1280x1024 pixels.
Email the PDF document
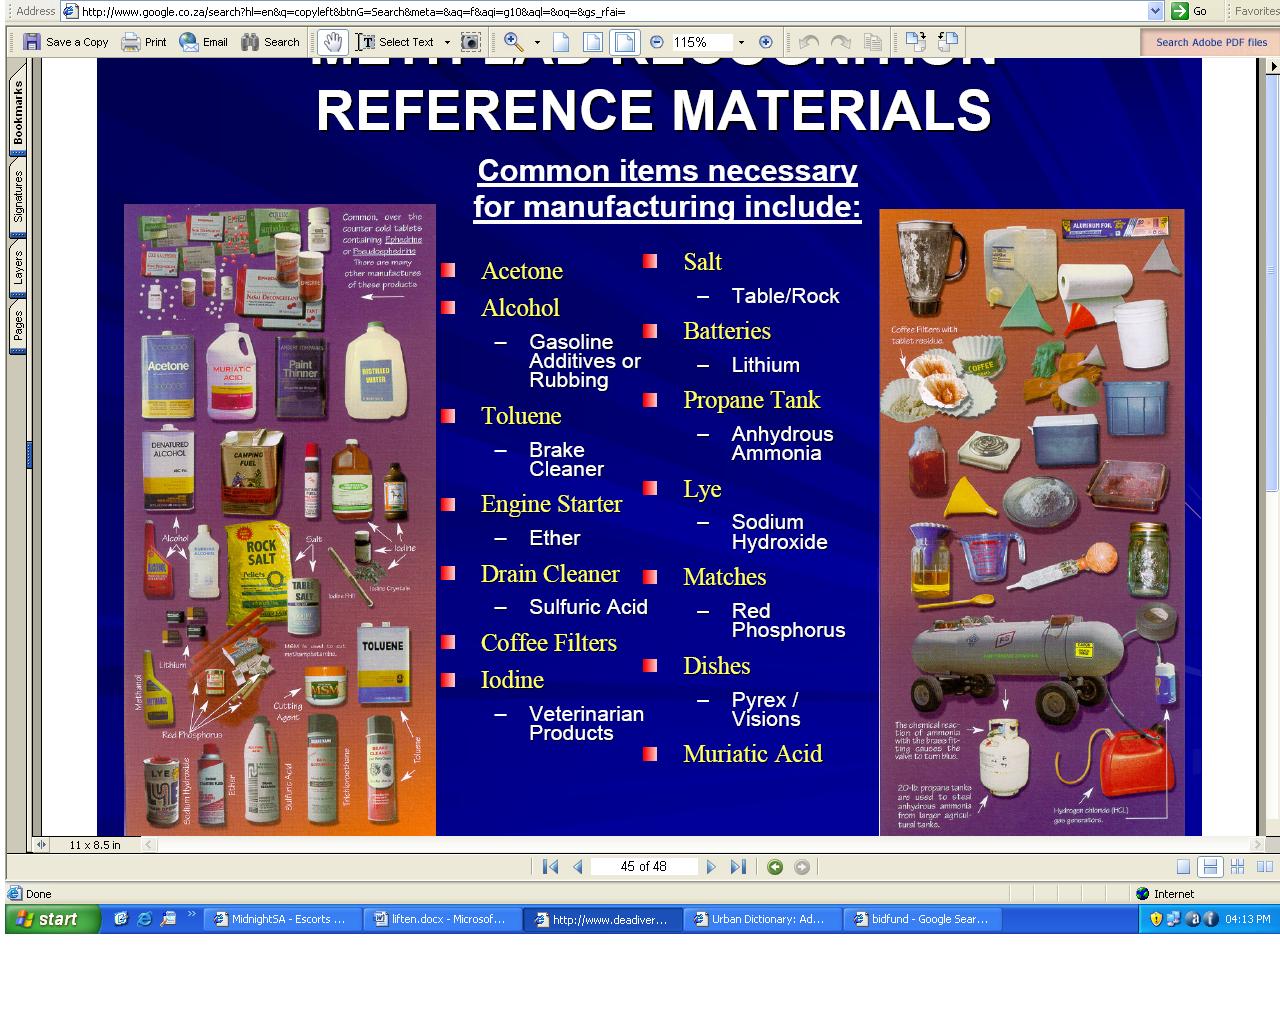203,42
